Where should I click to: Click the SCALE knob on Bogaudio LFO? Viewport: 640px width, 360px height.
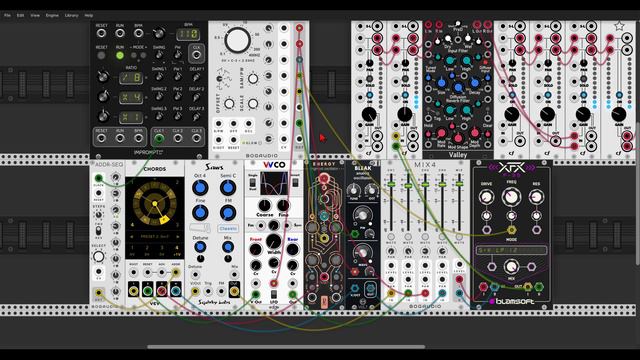tap(253, 104)
